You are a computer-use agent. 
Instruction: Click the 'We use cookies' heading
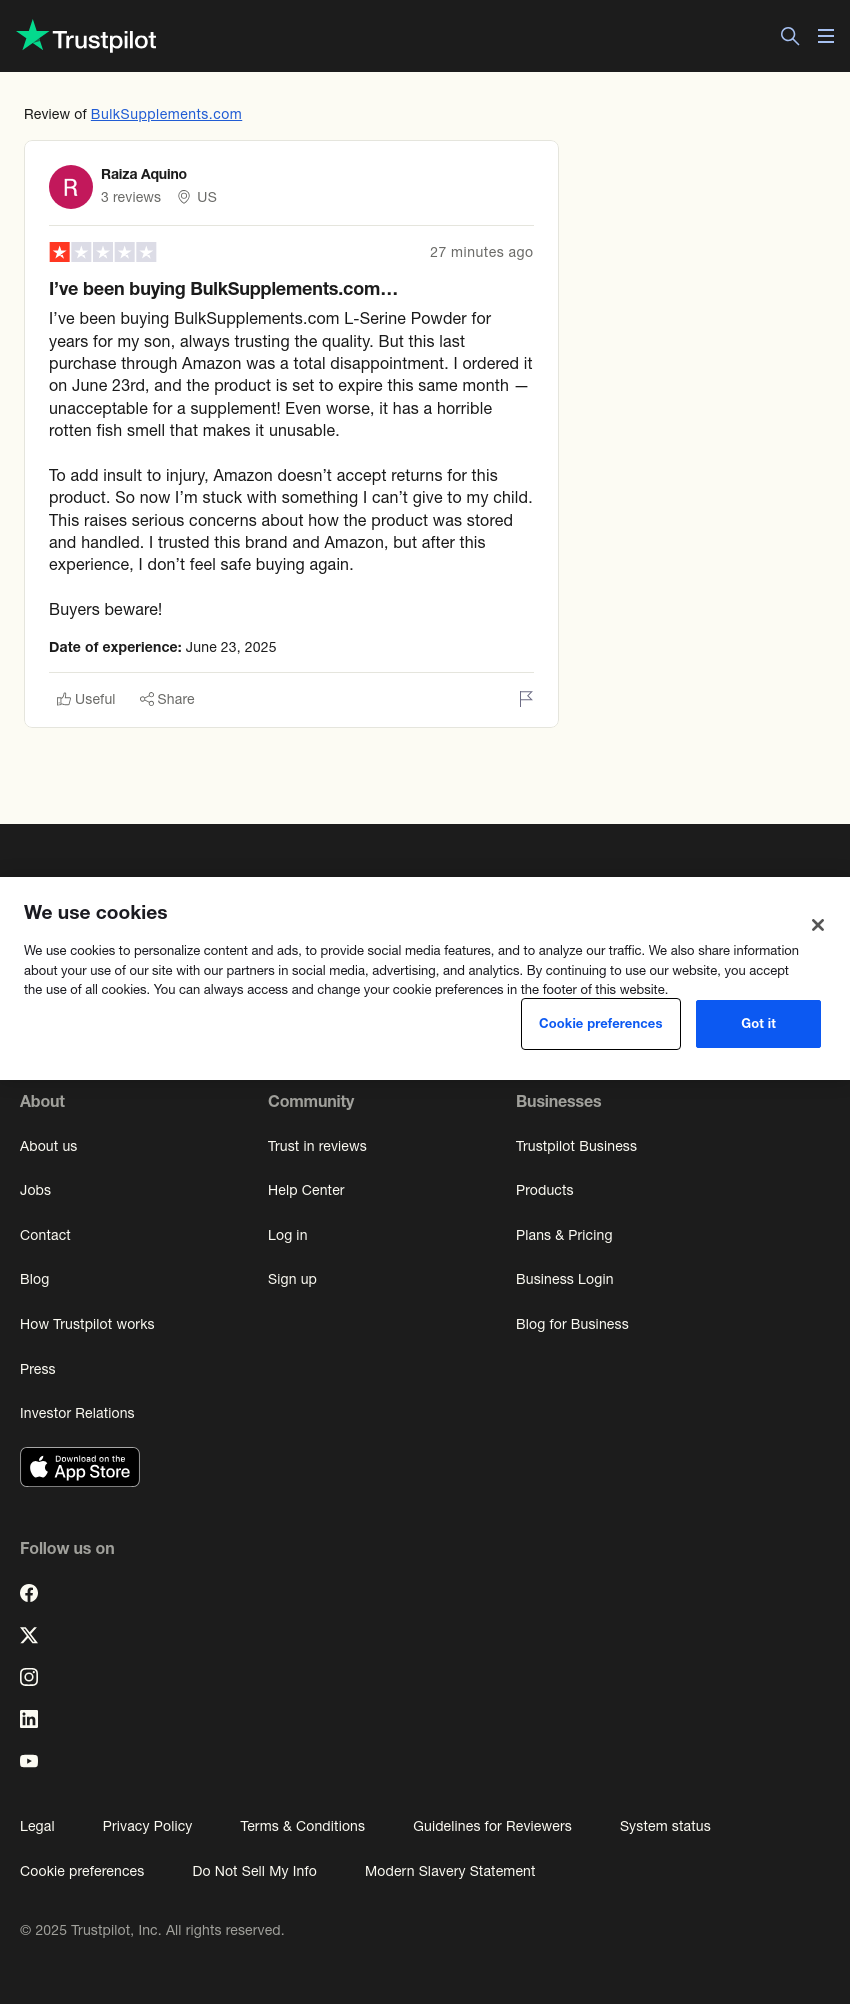[x=96, y=912]
